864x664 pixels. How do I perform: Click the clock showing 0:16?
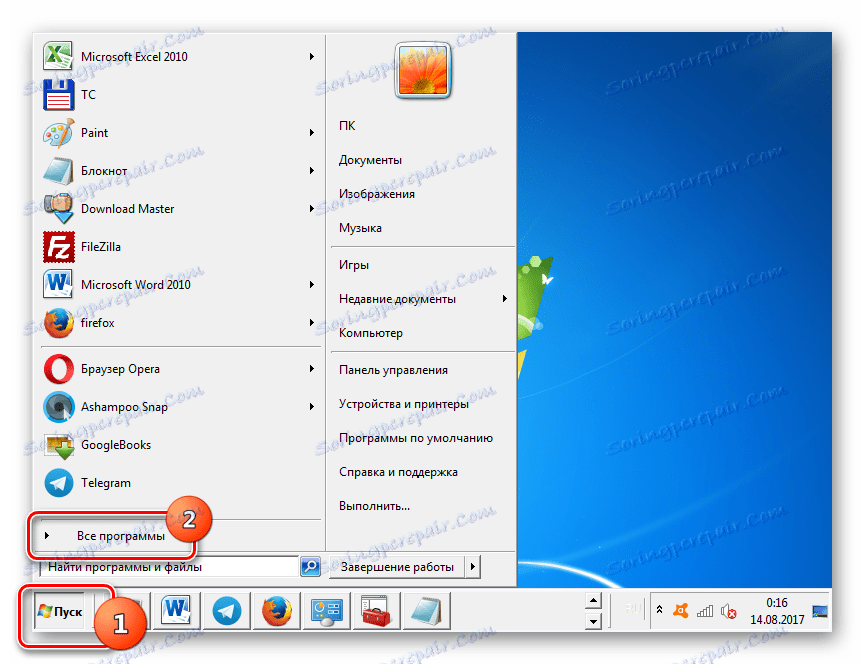click(777, 603)
